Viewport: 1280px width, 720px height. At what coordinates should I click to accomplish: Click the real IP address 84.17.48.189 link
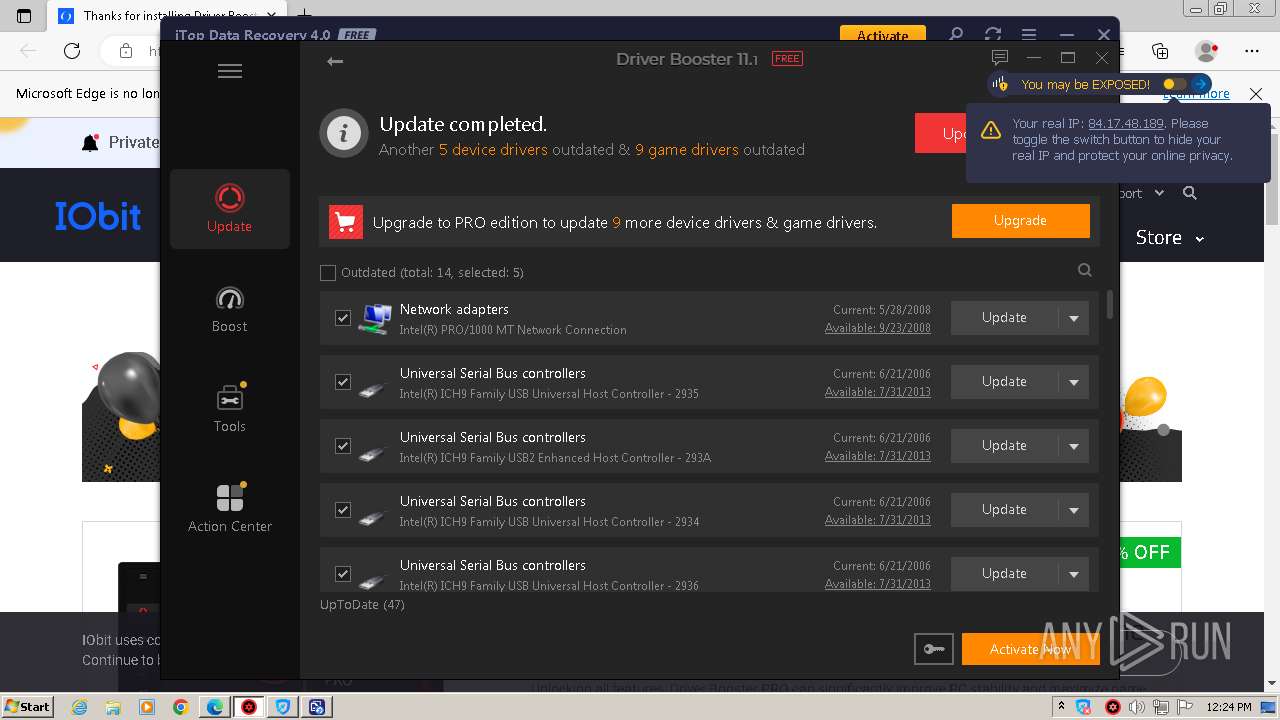coord(1126,124)
